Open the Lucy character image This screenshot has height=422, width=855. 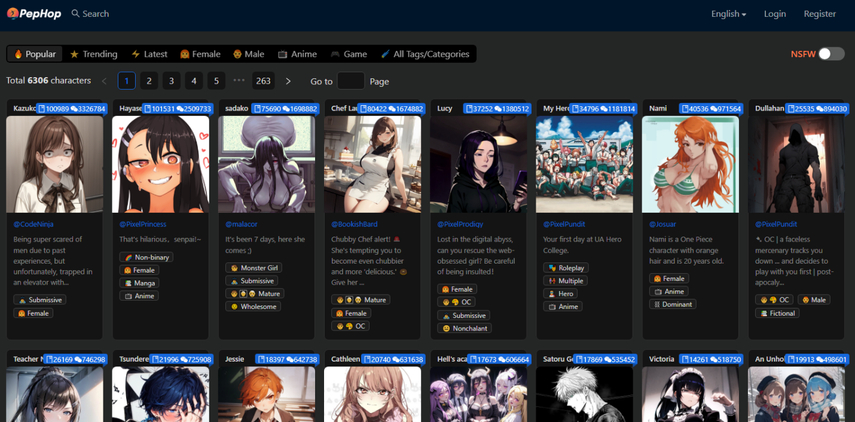point(478,164)
